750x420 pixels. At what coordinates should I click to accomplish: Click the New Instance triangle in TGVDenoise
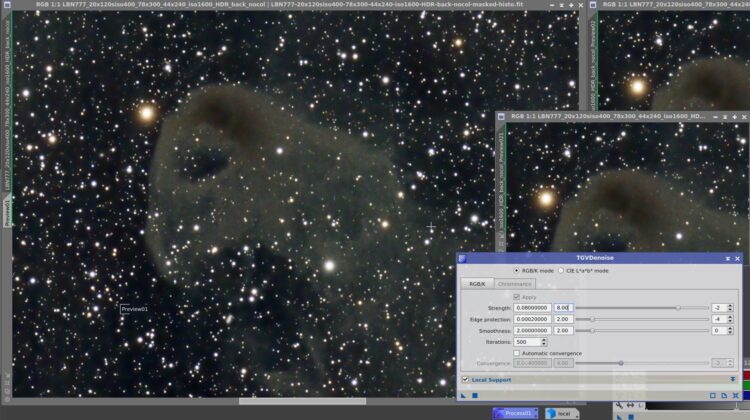tap(463, 396)
